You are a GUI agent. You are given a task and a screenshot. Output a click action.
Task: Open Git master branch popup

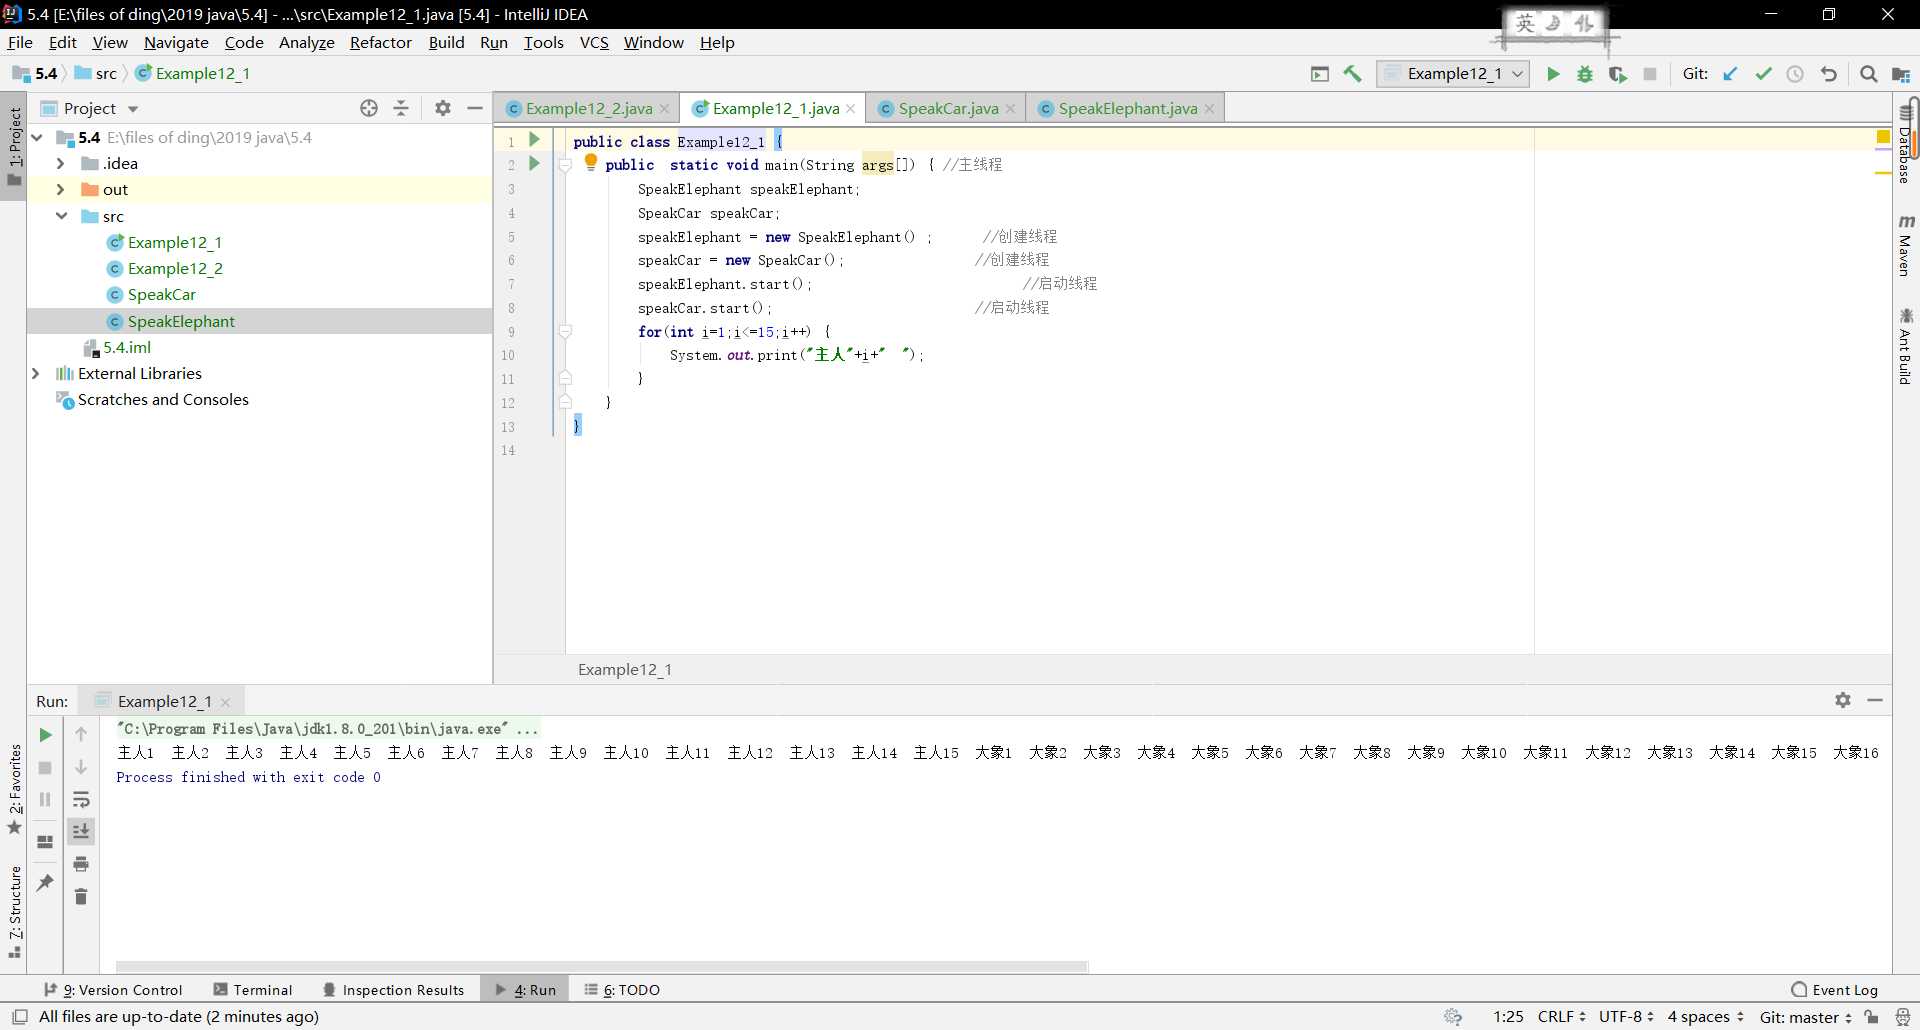(1805, 1016)
